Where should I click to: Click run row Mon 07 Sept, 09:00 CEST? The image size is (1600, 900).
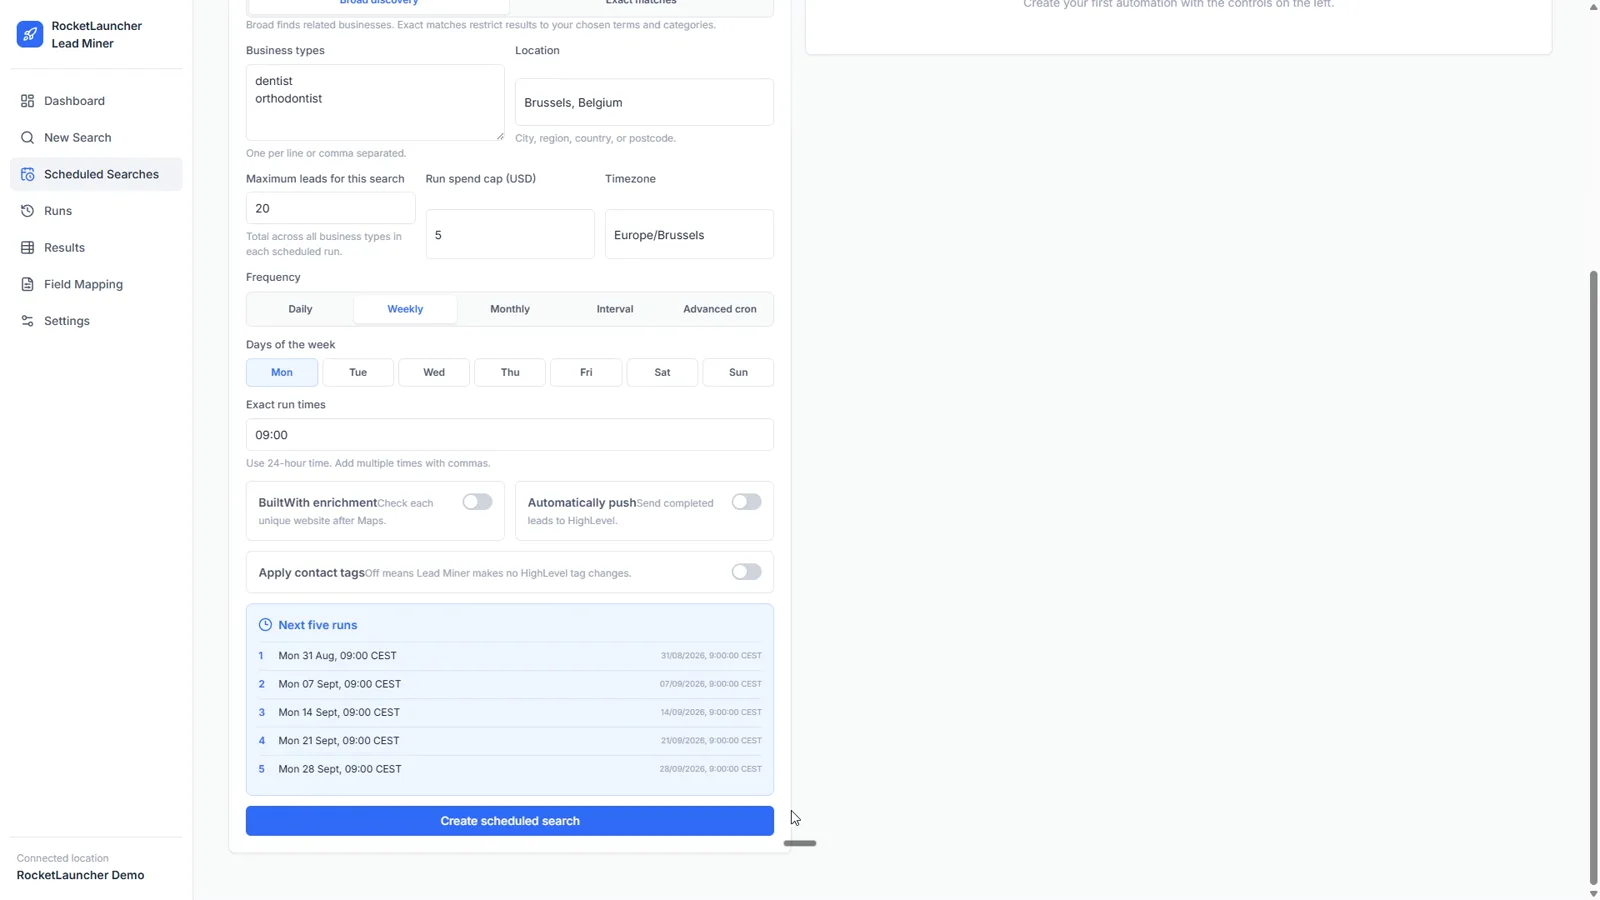point(510,684)
